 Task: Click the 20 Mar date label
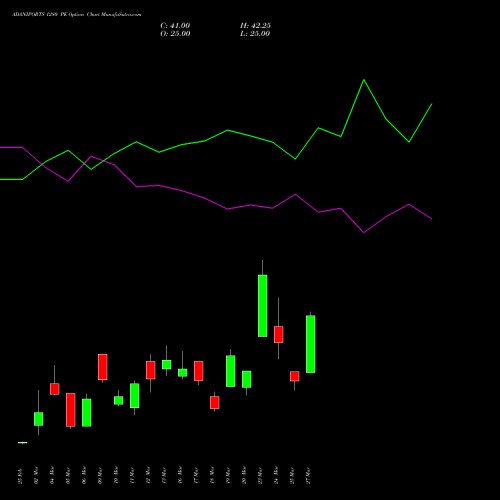(x=244, y=475)
